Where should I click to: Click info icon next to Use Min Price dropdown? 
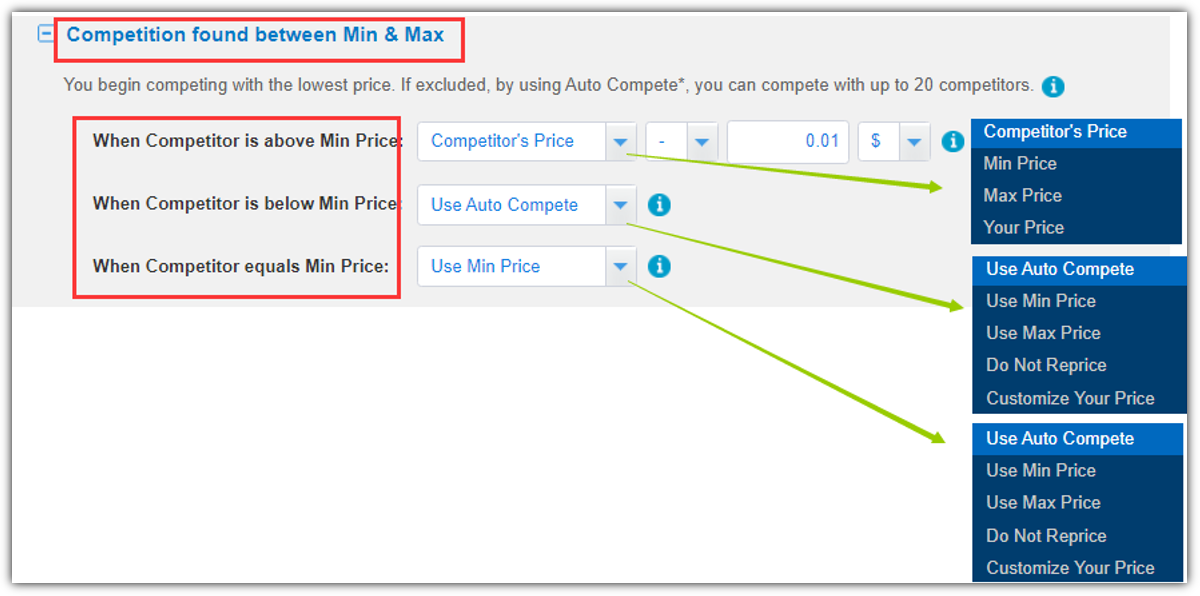(659, 267)
